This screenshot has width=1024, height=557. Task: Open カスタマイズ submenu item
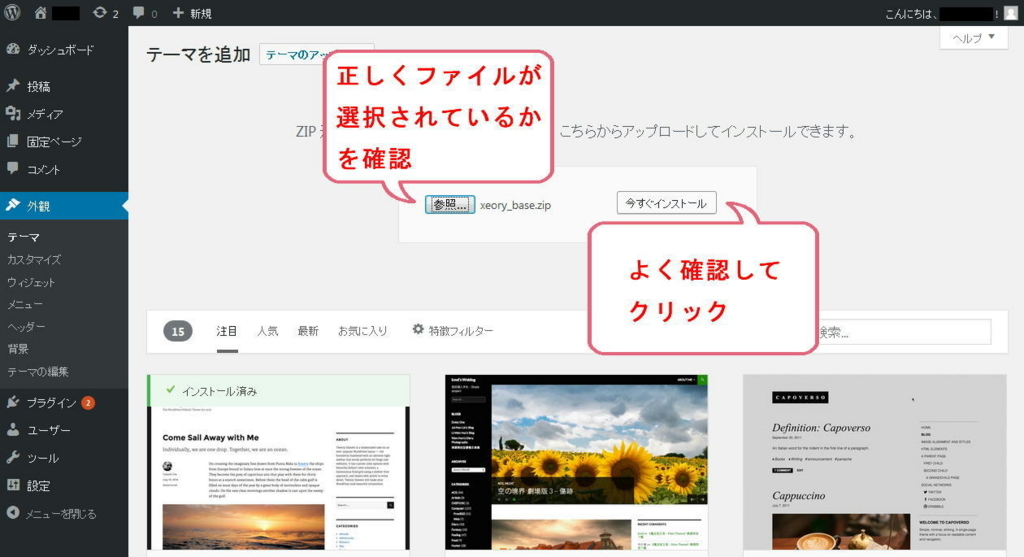(x=34, y=260)
